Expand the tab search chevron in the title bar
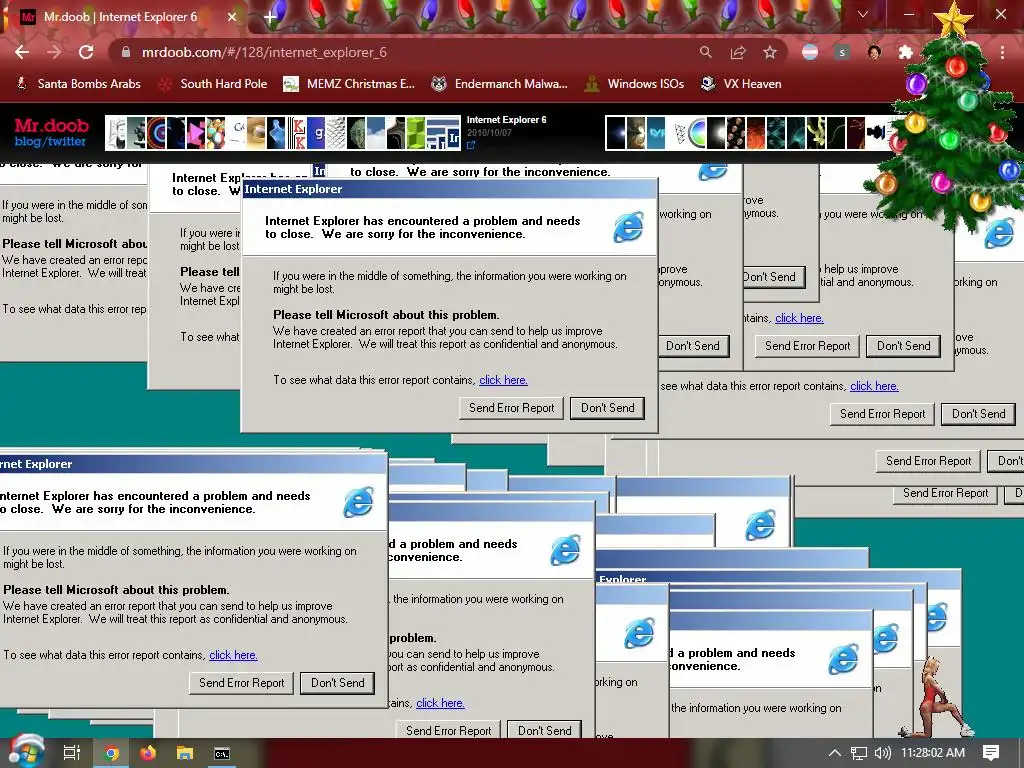 863,14
